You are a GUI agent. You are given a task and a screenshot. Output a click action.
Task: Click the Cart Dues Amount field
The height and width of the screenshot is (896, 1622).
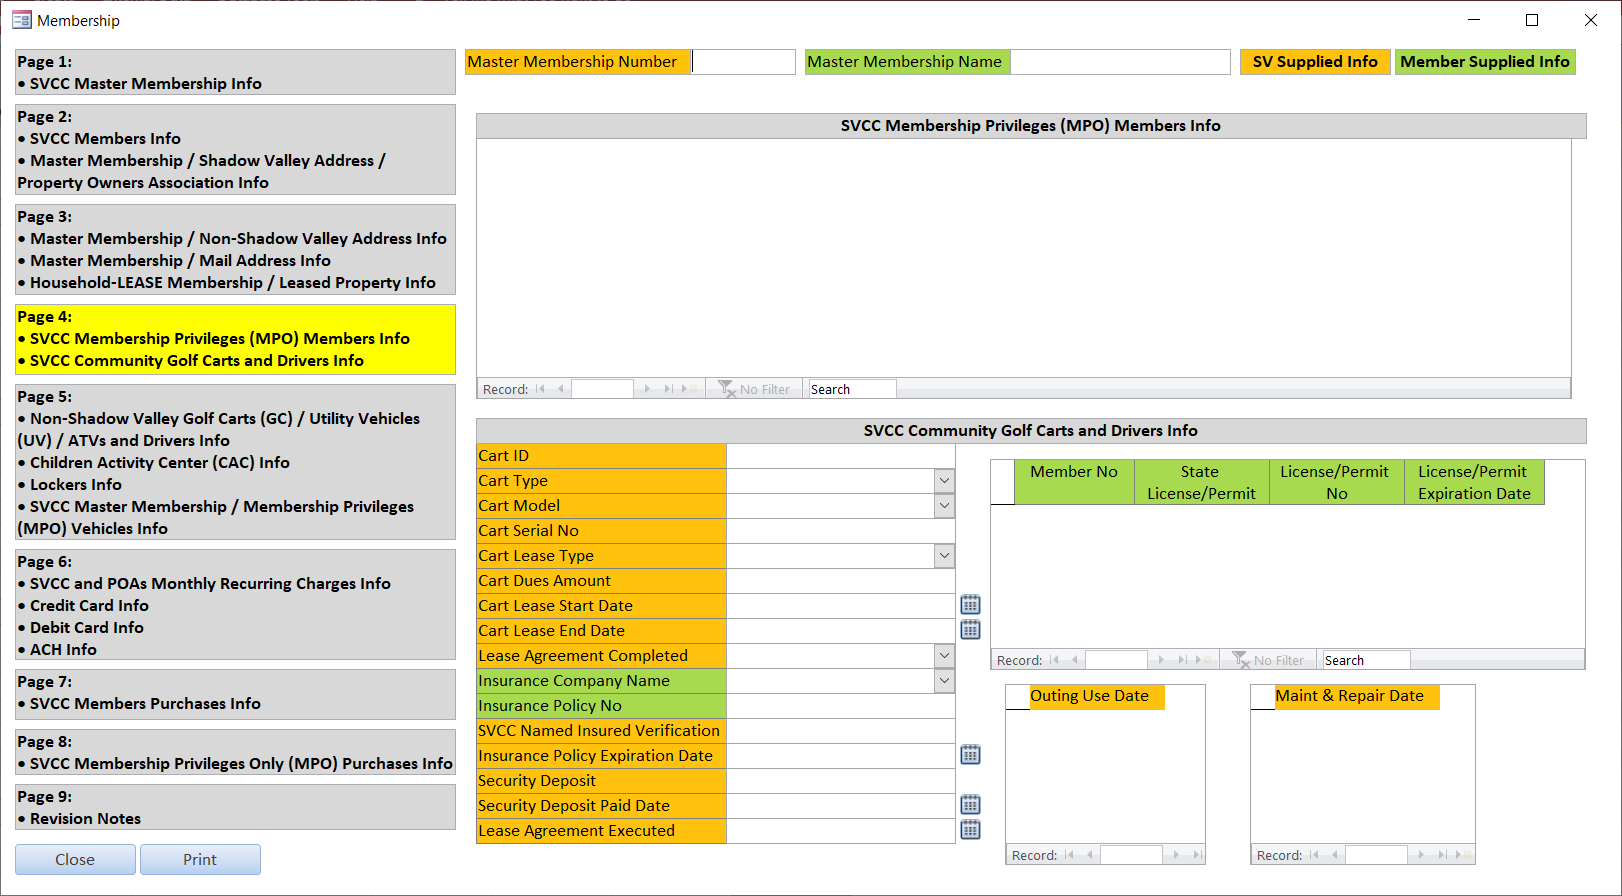840,581
